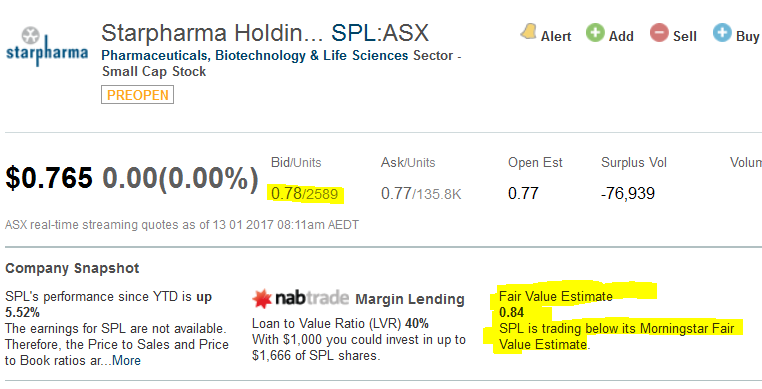Screen dimensions: 762x389
Task: Click the Surplus Vol value -76,939
Action: point(628,194)
